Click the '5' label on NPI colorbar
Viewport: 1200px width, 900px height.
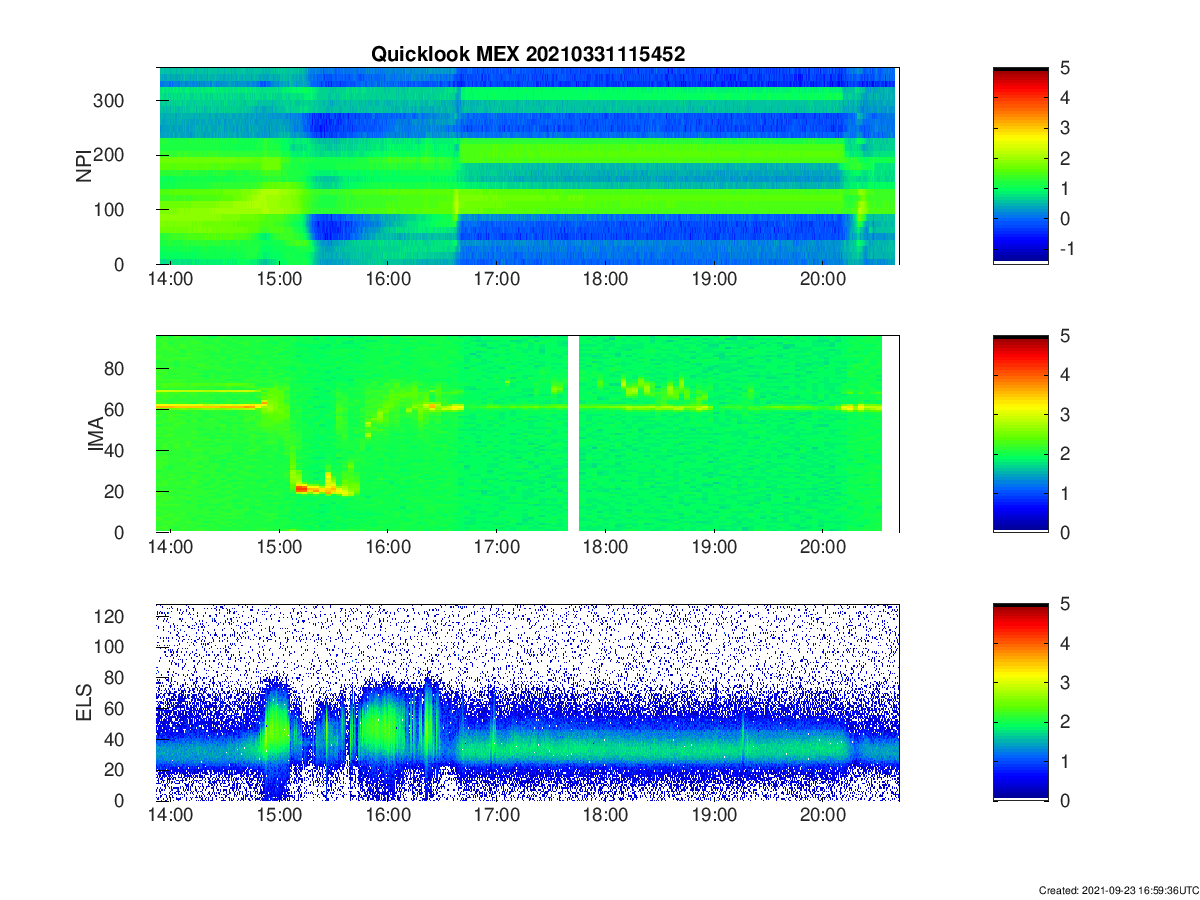click(1067, 68)
